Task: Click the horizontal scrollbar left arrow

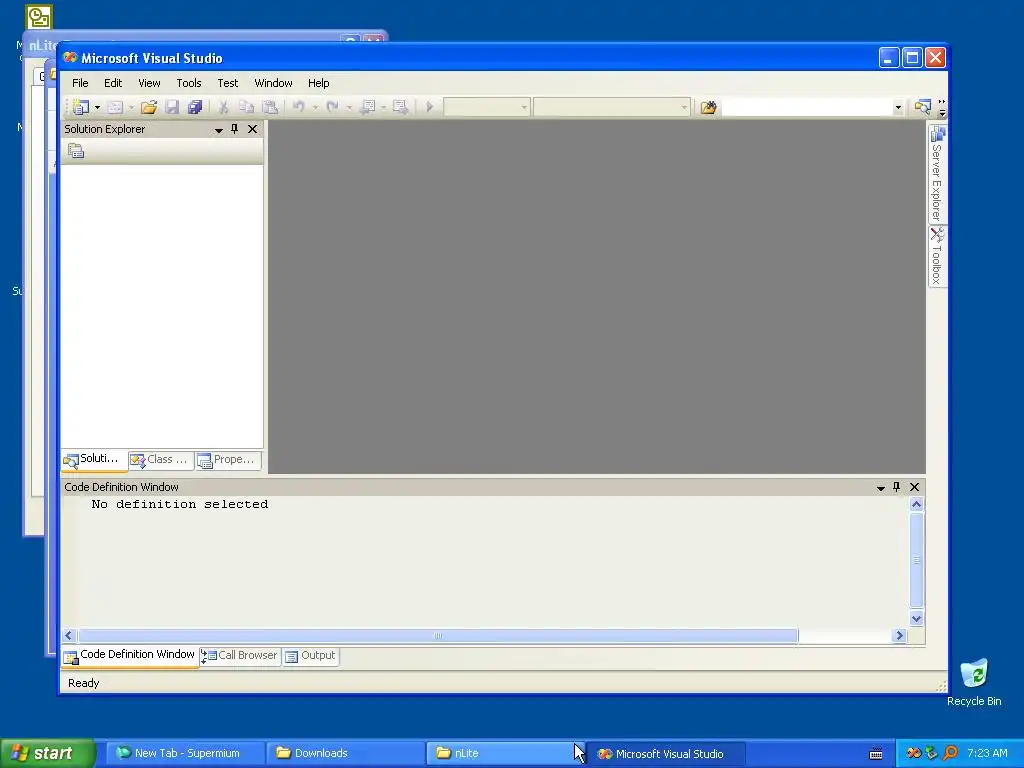Action: click(69, 635)
